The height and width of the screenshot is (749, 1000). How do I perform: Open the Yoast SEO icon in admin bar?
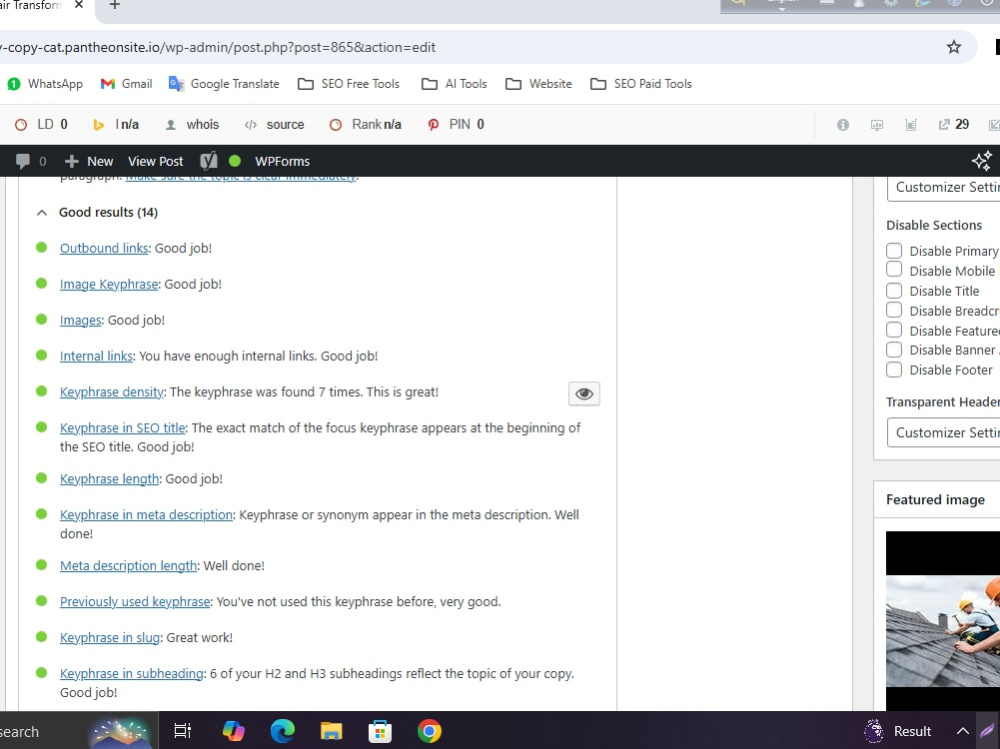[x=209, y=161]
